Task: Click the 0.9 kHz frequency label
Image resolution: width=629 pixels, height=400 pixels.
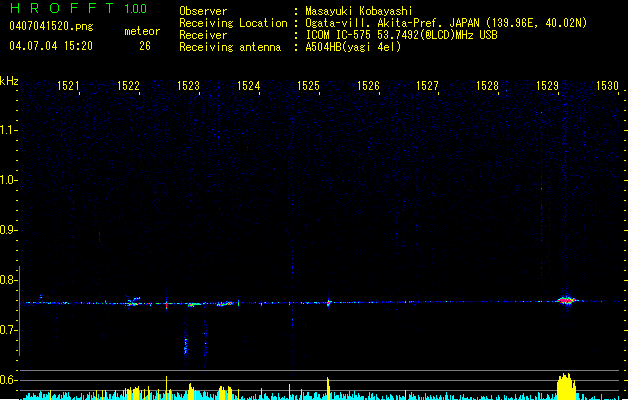Action: pyautogui.click(x=8, y=230)
